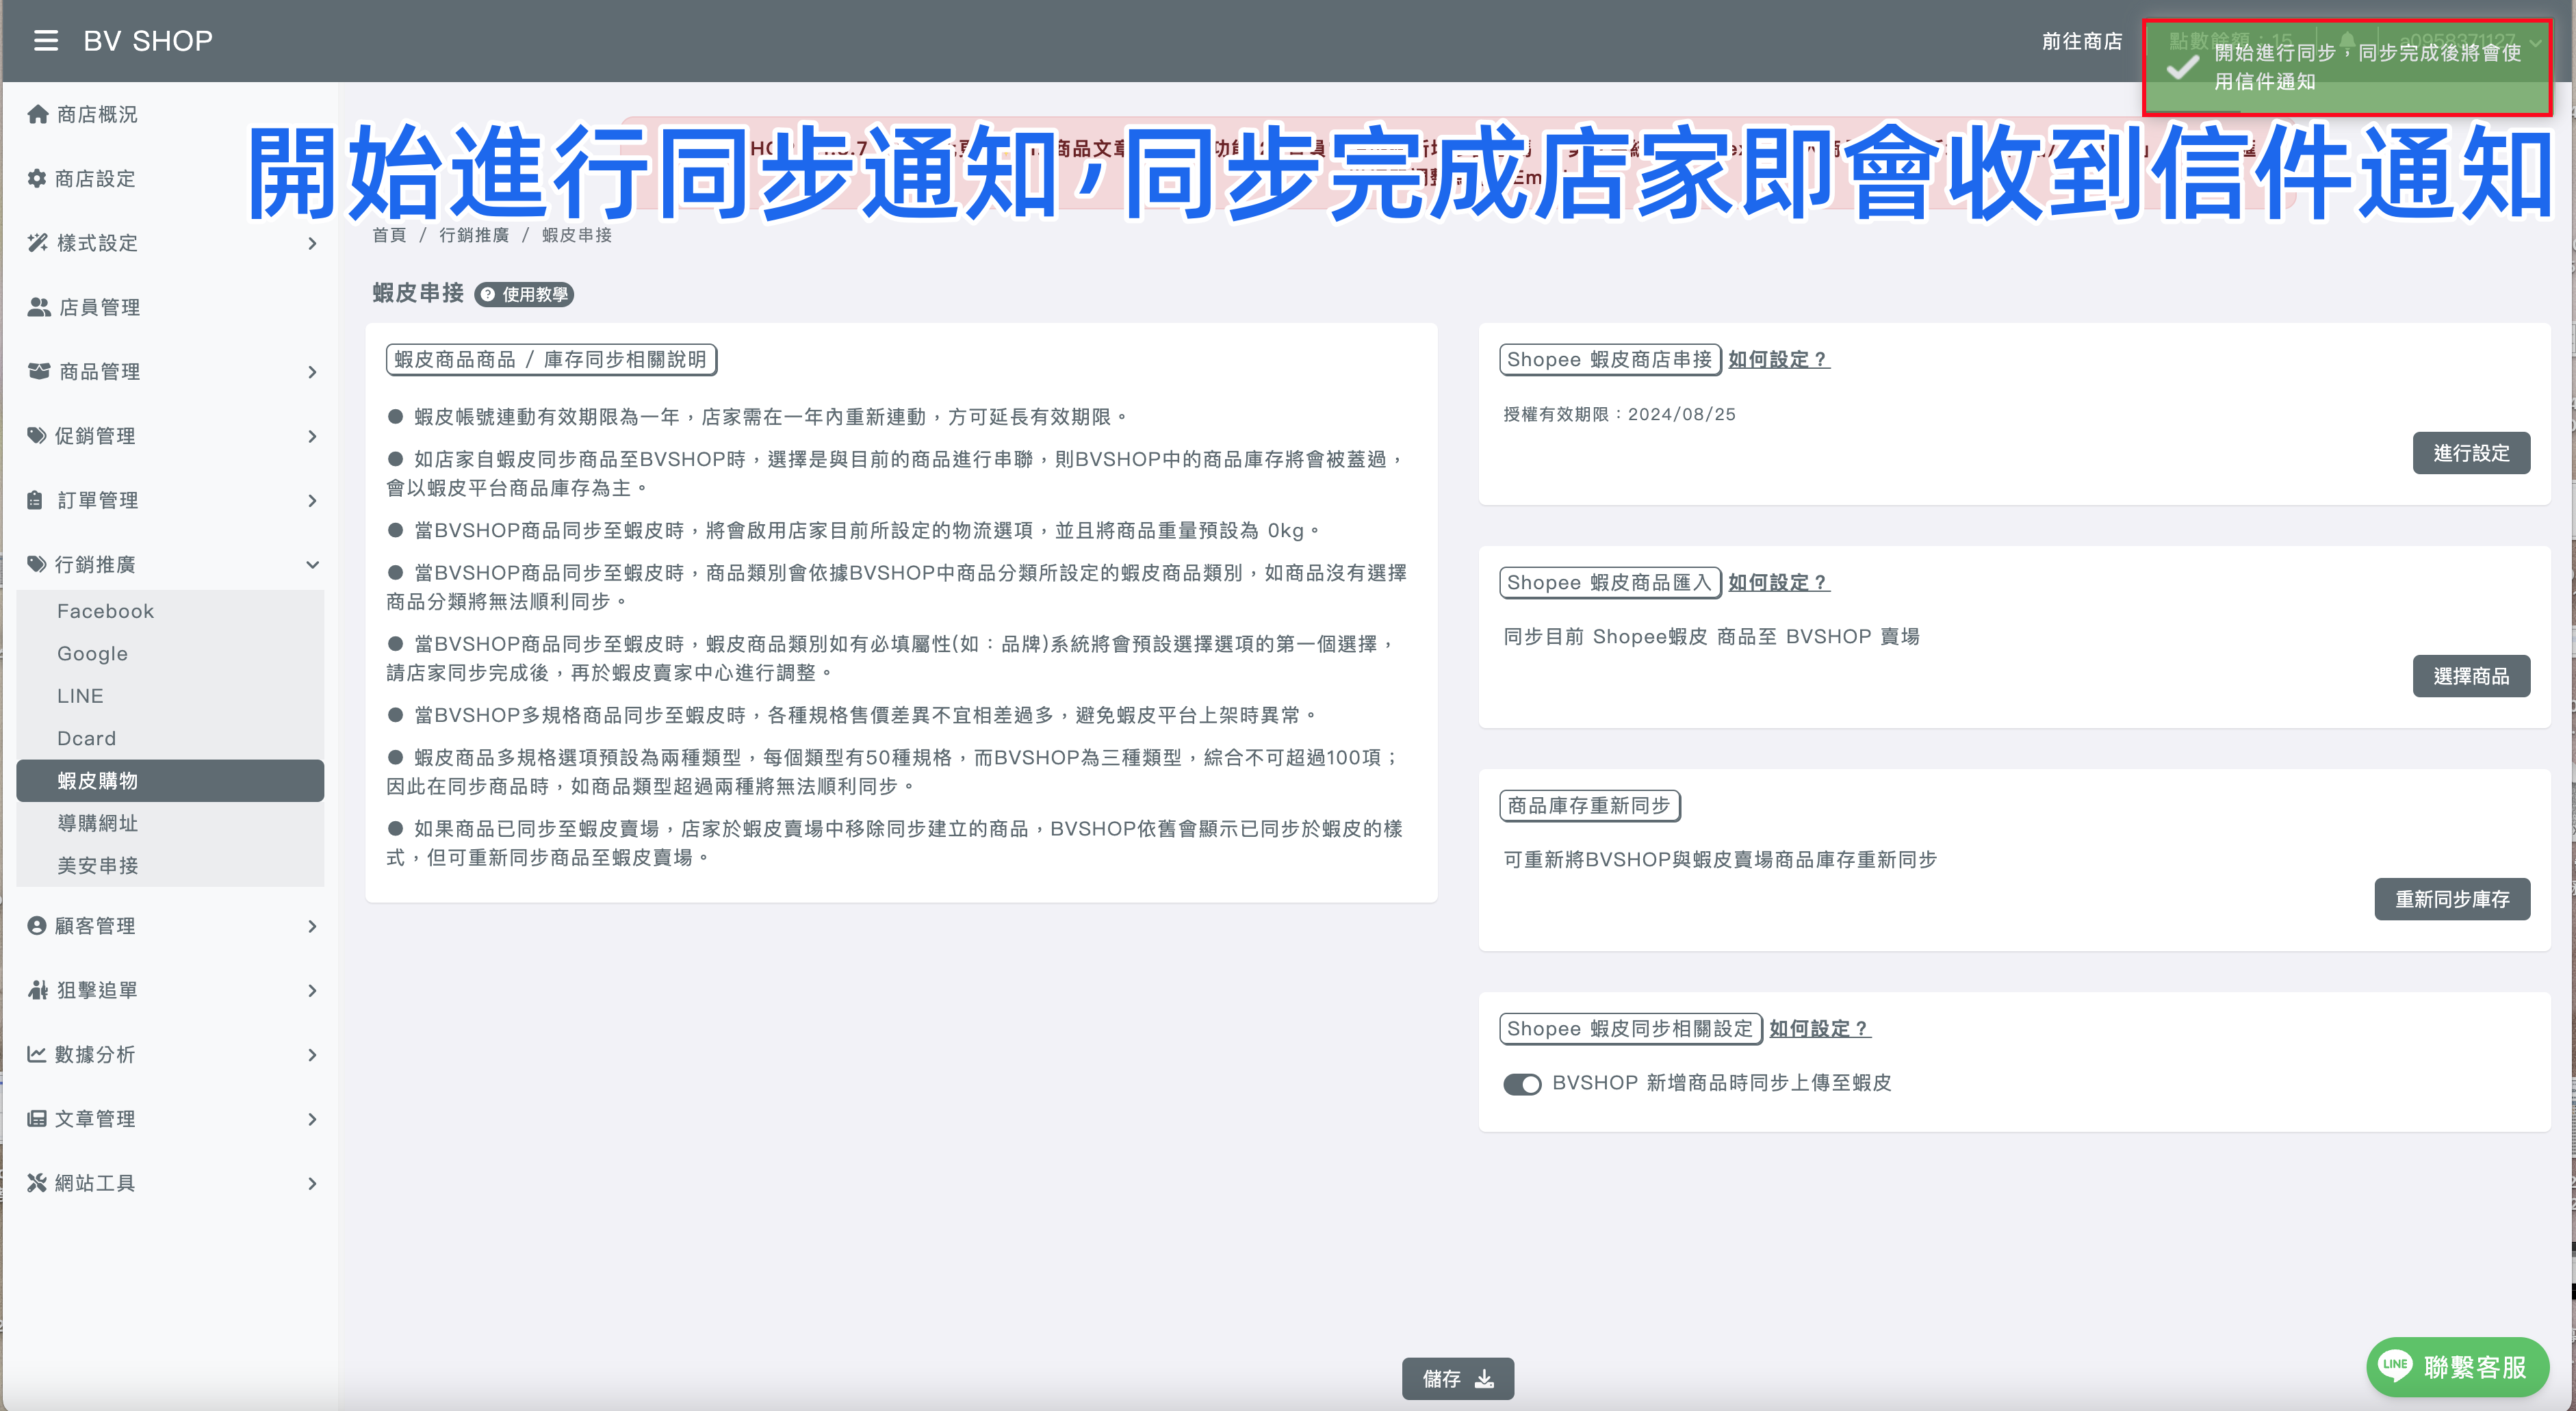Toggle BVSHOP 新增商品時同步上傳至蝦皮 switch
This screenshot has width=2576, height=1411.
[x=1522, y=1084]
